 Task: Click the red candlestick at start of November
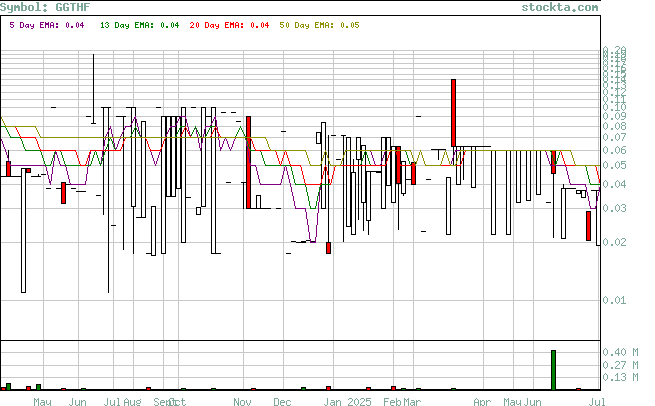(x=249, y=162)
